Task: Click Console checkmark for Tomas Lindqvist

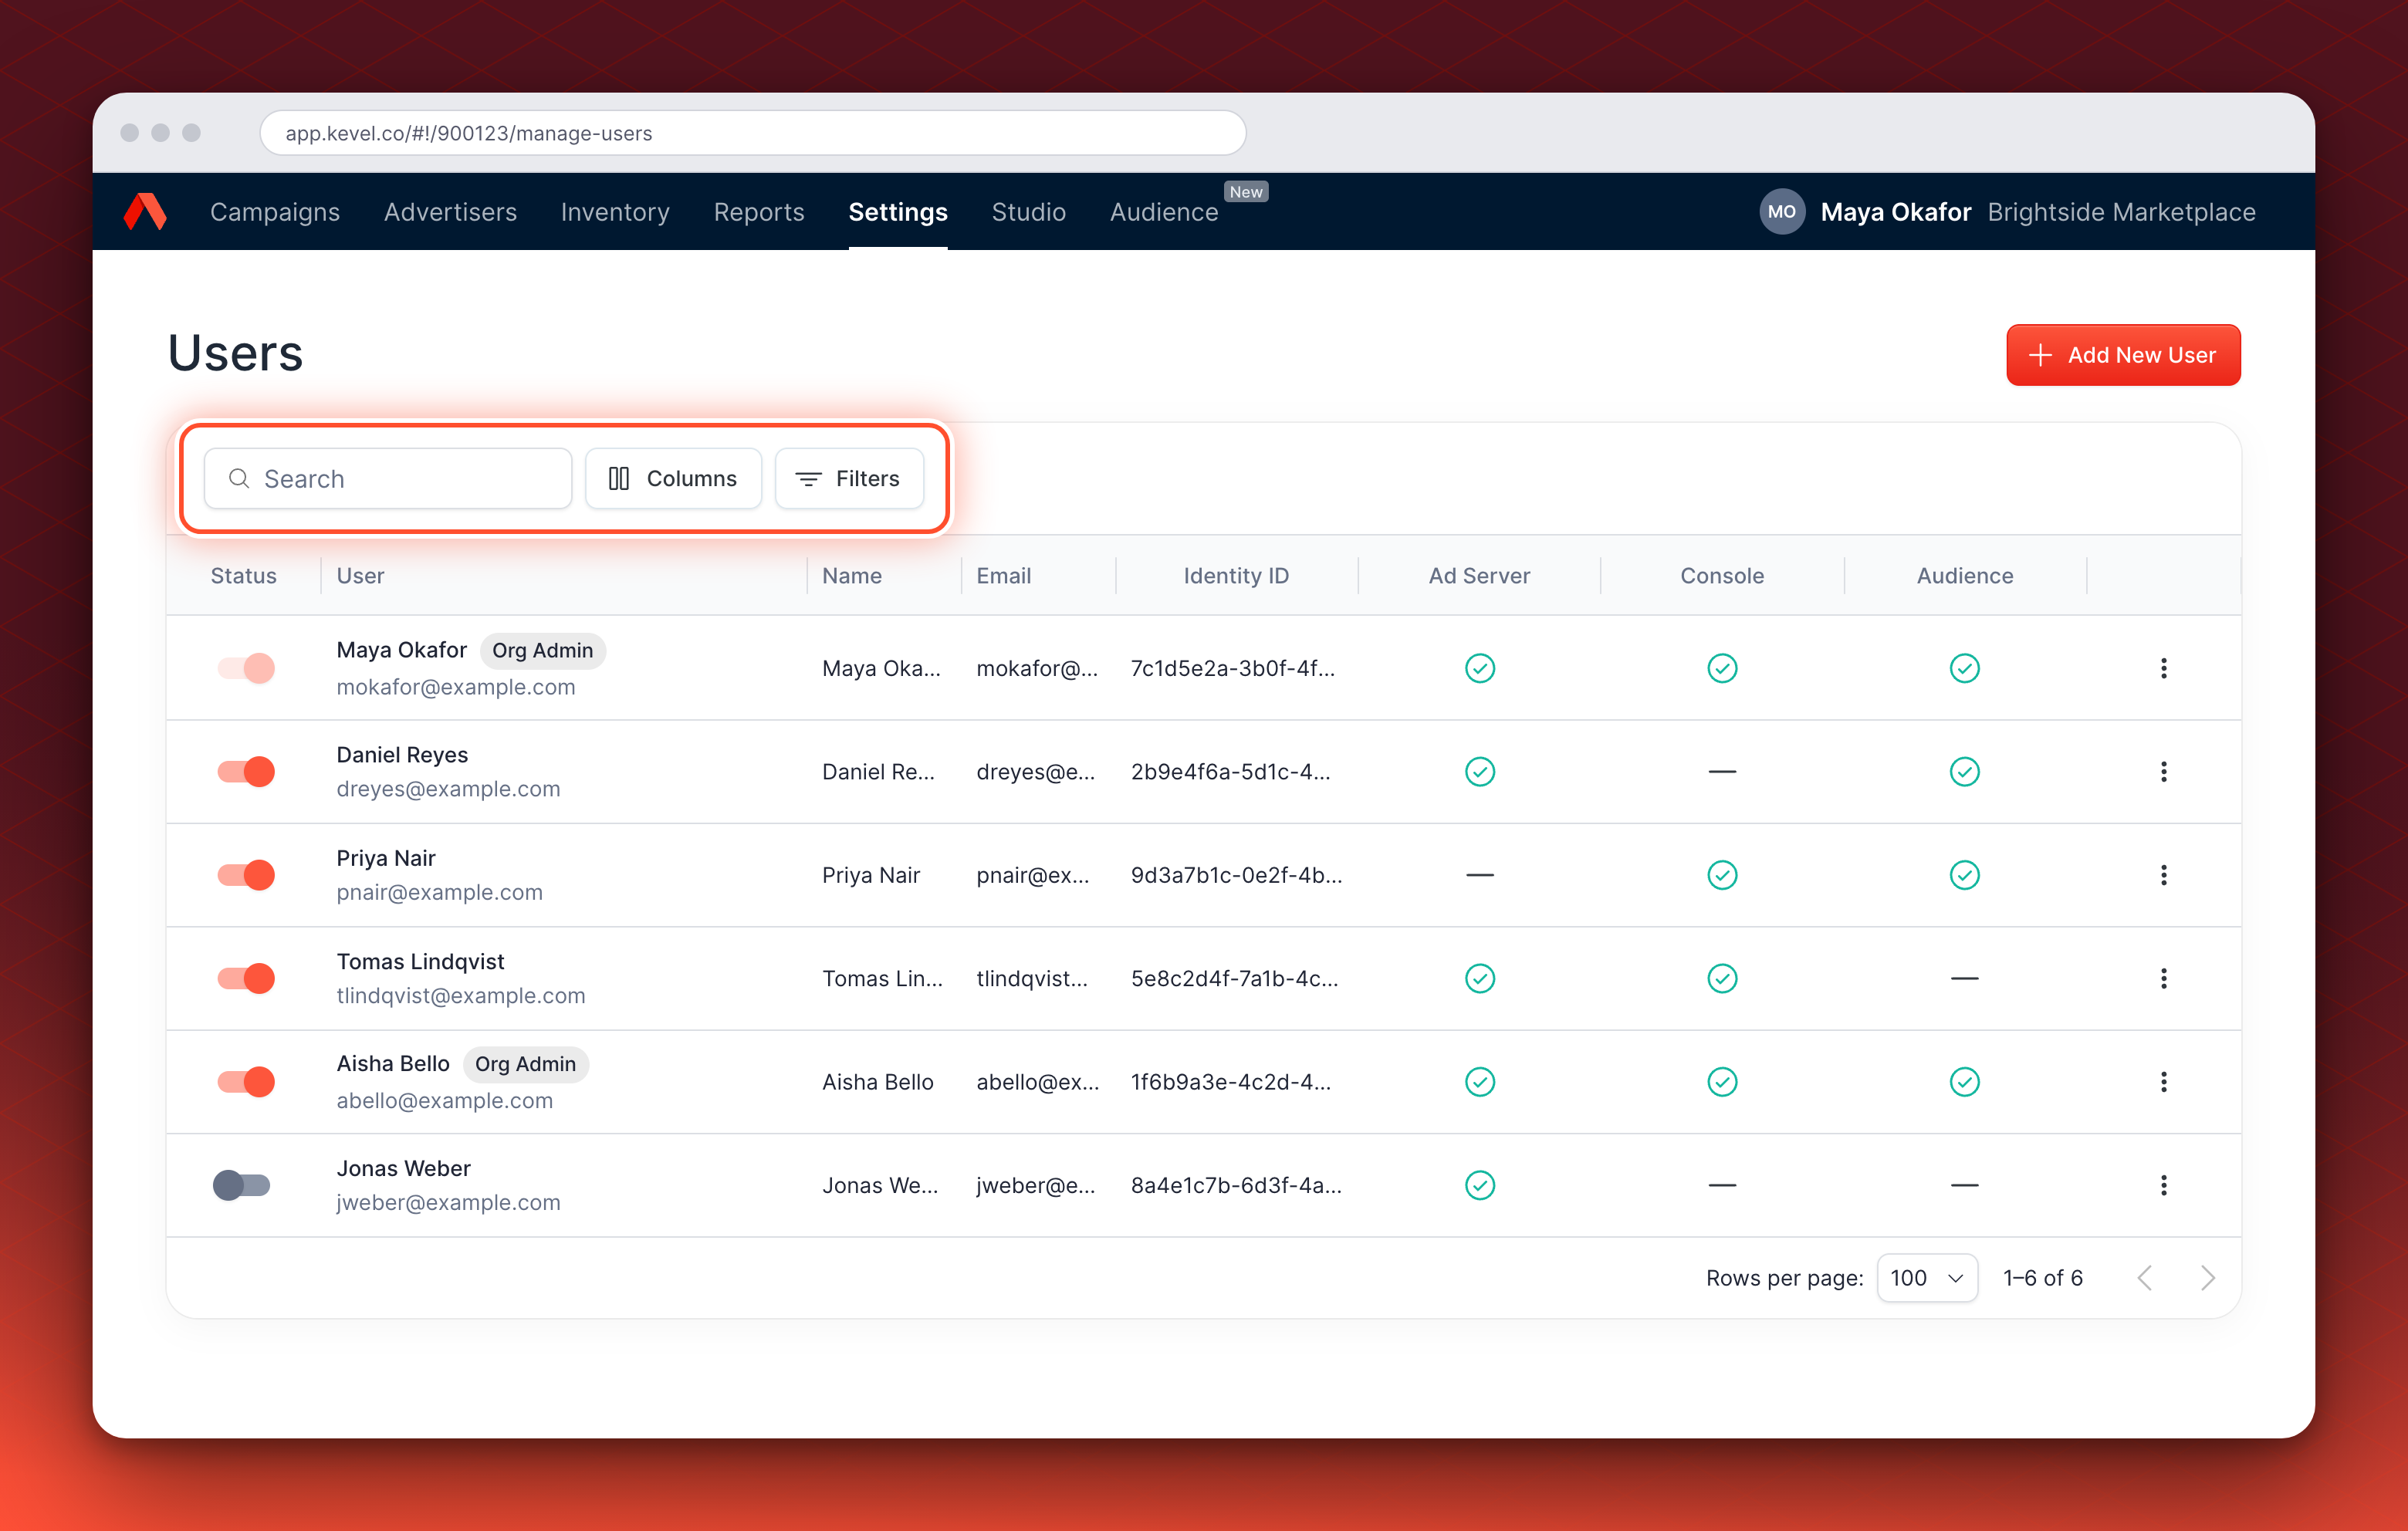Action: point(1722,978)
